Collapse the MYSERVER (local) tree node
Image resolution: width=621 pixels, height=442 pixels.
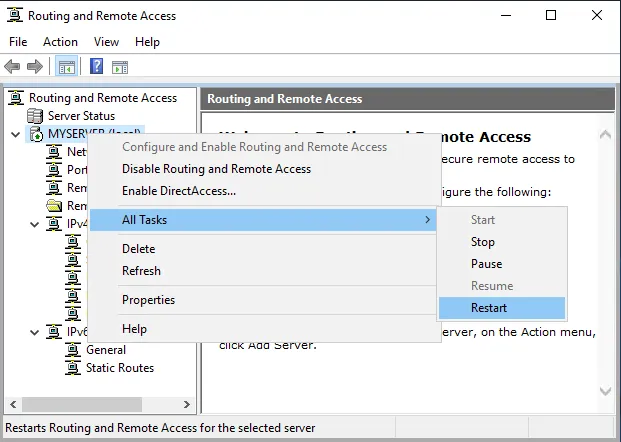15,134
